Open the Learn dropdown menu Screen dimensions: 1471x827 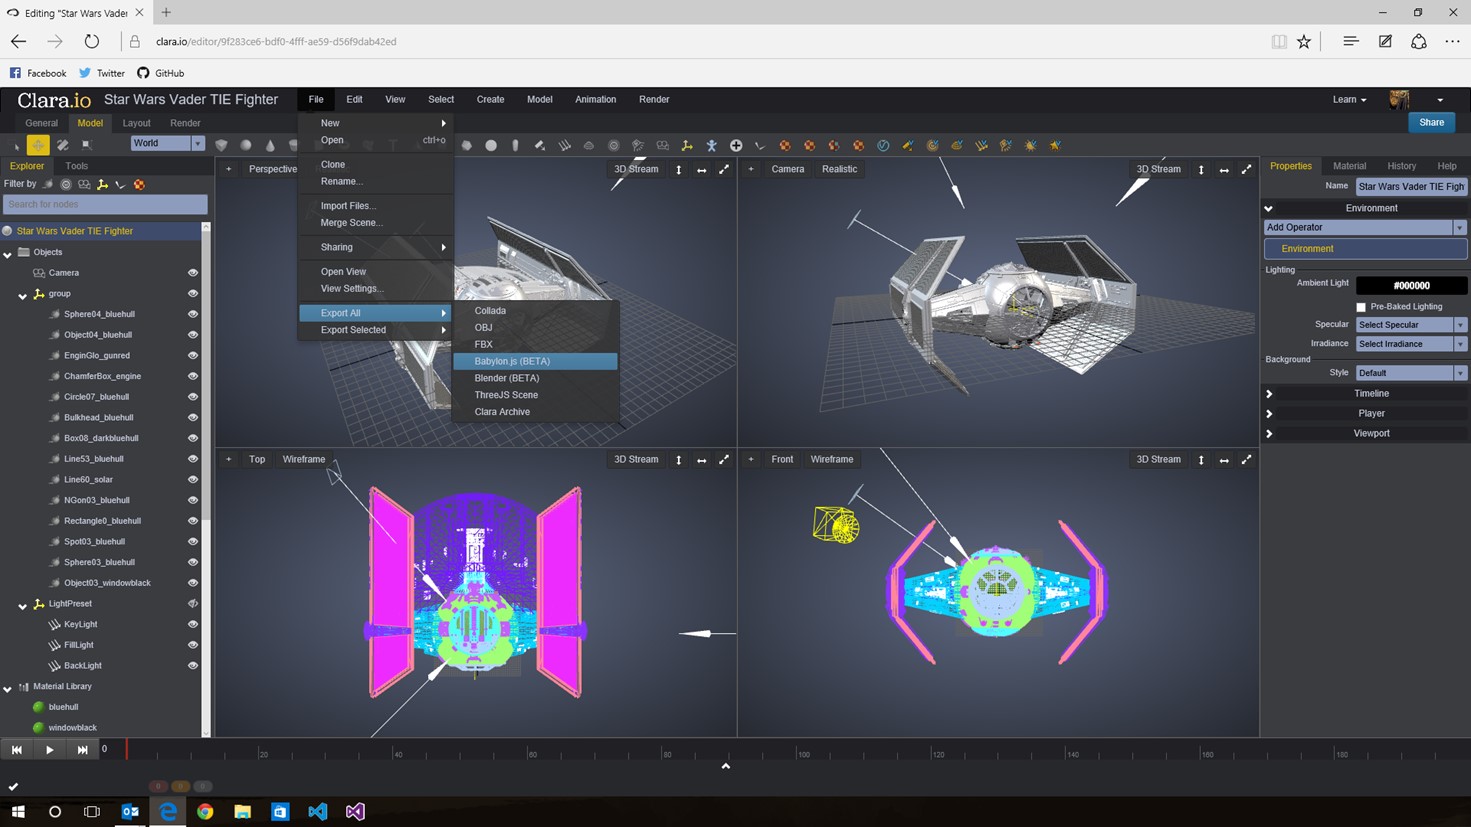click(x=1349, y=99)
